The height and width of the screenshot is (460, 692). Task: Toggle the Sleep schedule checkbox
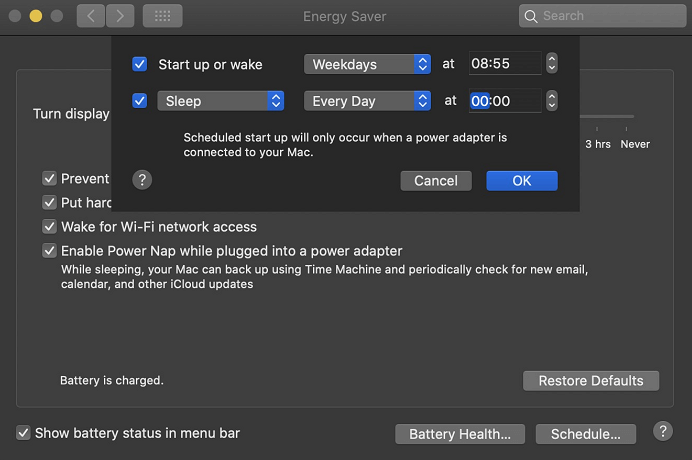(140, 101)
